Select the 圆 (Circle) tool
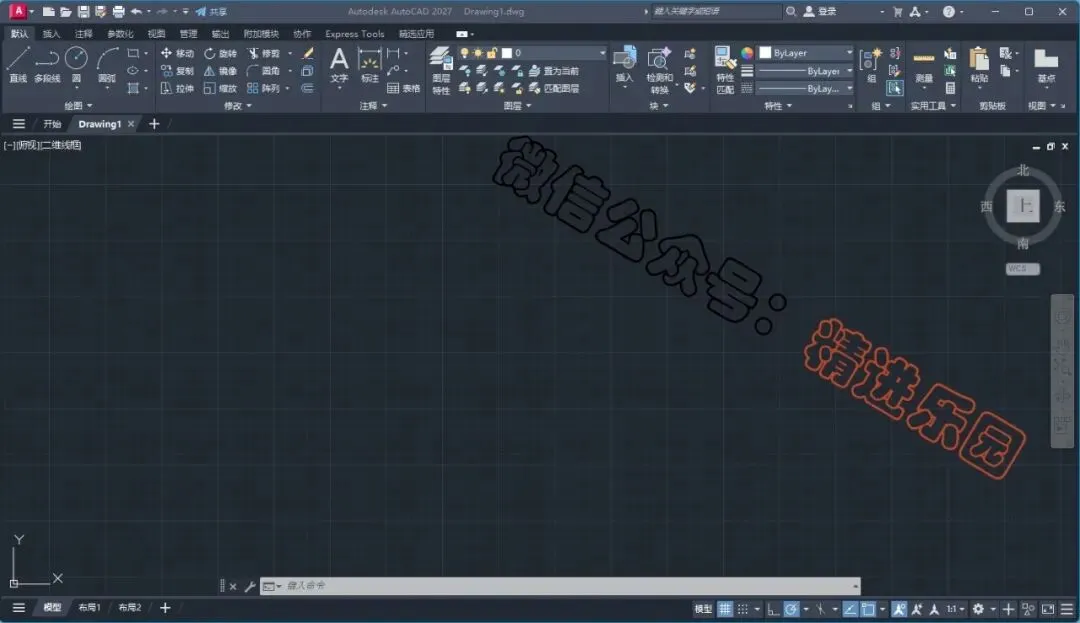 (x=76, y=65)
